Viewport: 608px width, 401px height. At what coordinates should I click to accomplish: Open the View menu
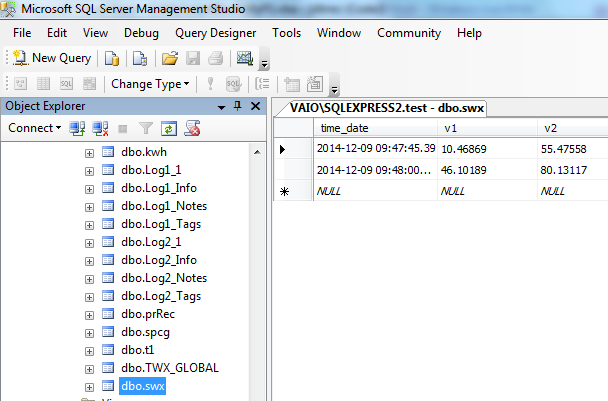click(95, 33)
